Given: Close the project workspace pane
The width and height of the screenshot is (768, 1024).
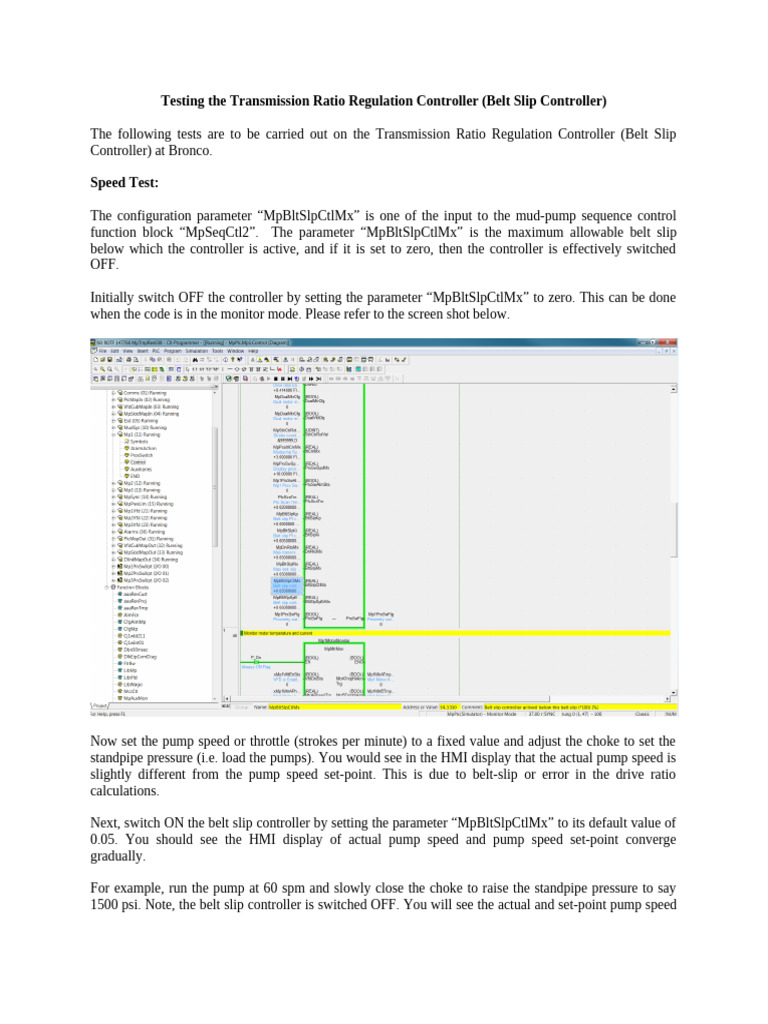Looking at the screenshot, I should (217, 387).
